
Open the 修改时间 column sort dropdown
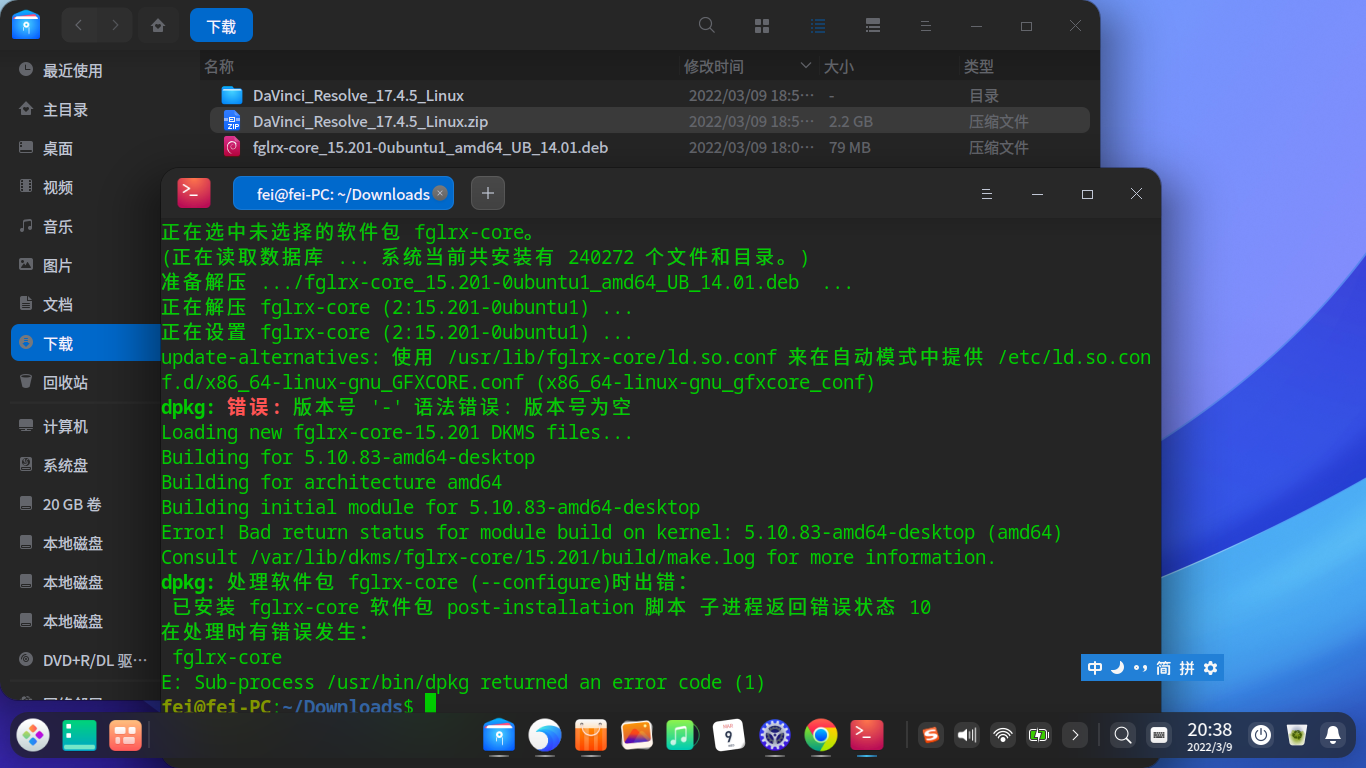806,66
